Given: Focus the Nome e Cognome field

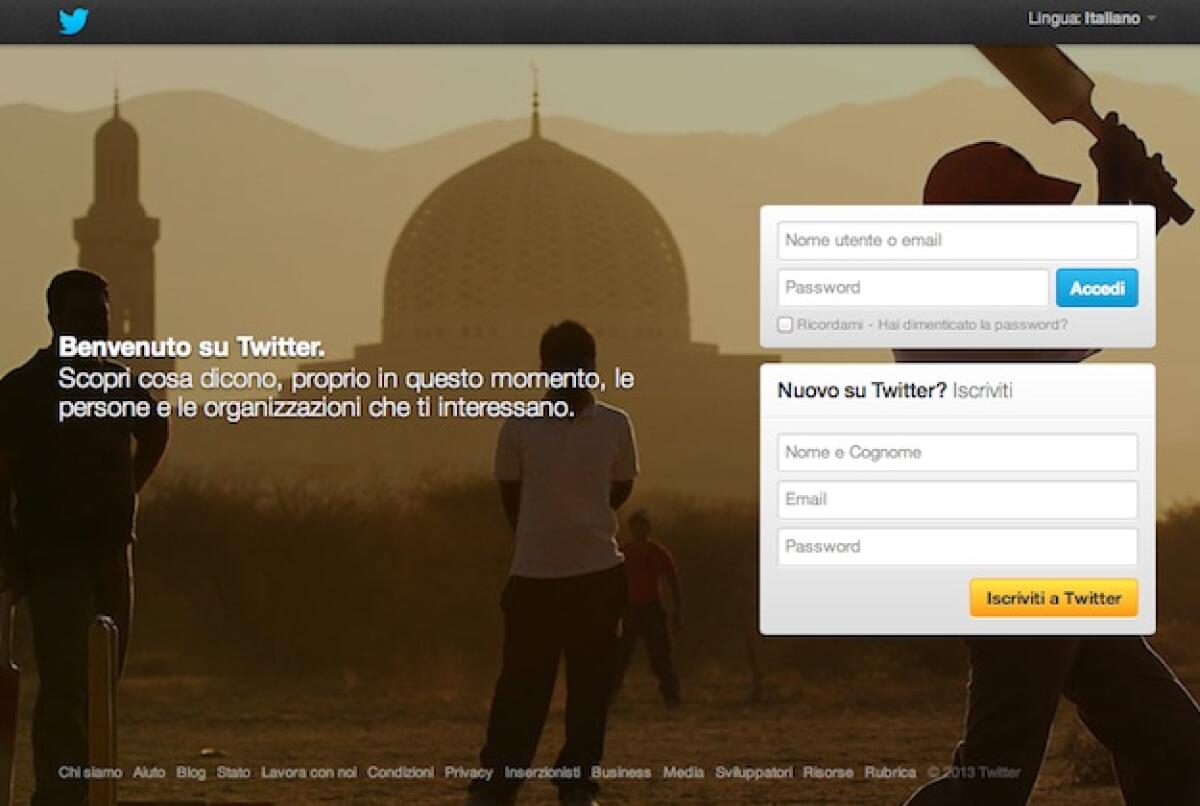Looking at the screenshot, I should tap(957, 453).
